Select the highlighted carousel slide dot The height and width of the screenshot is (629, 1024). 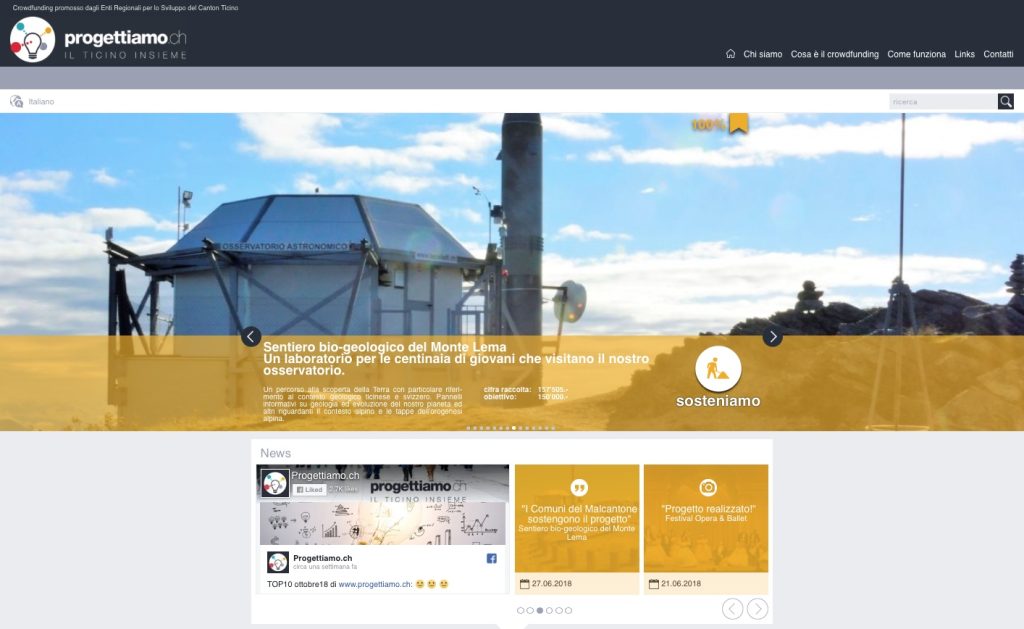(512, 425)
